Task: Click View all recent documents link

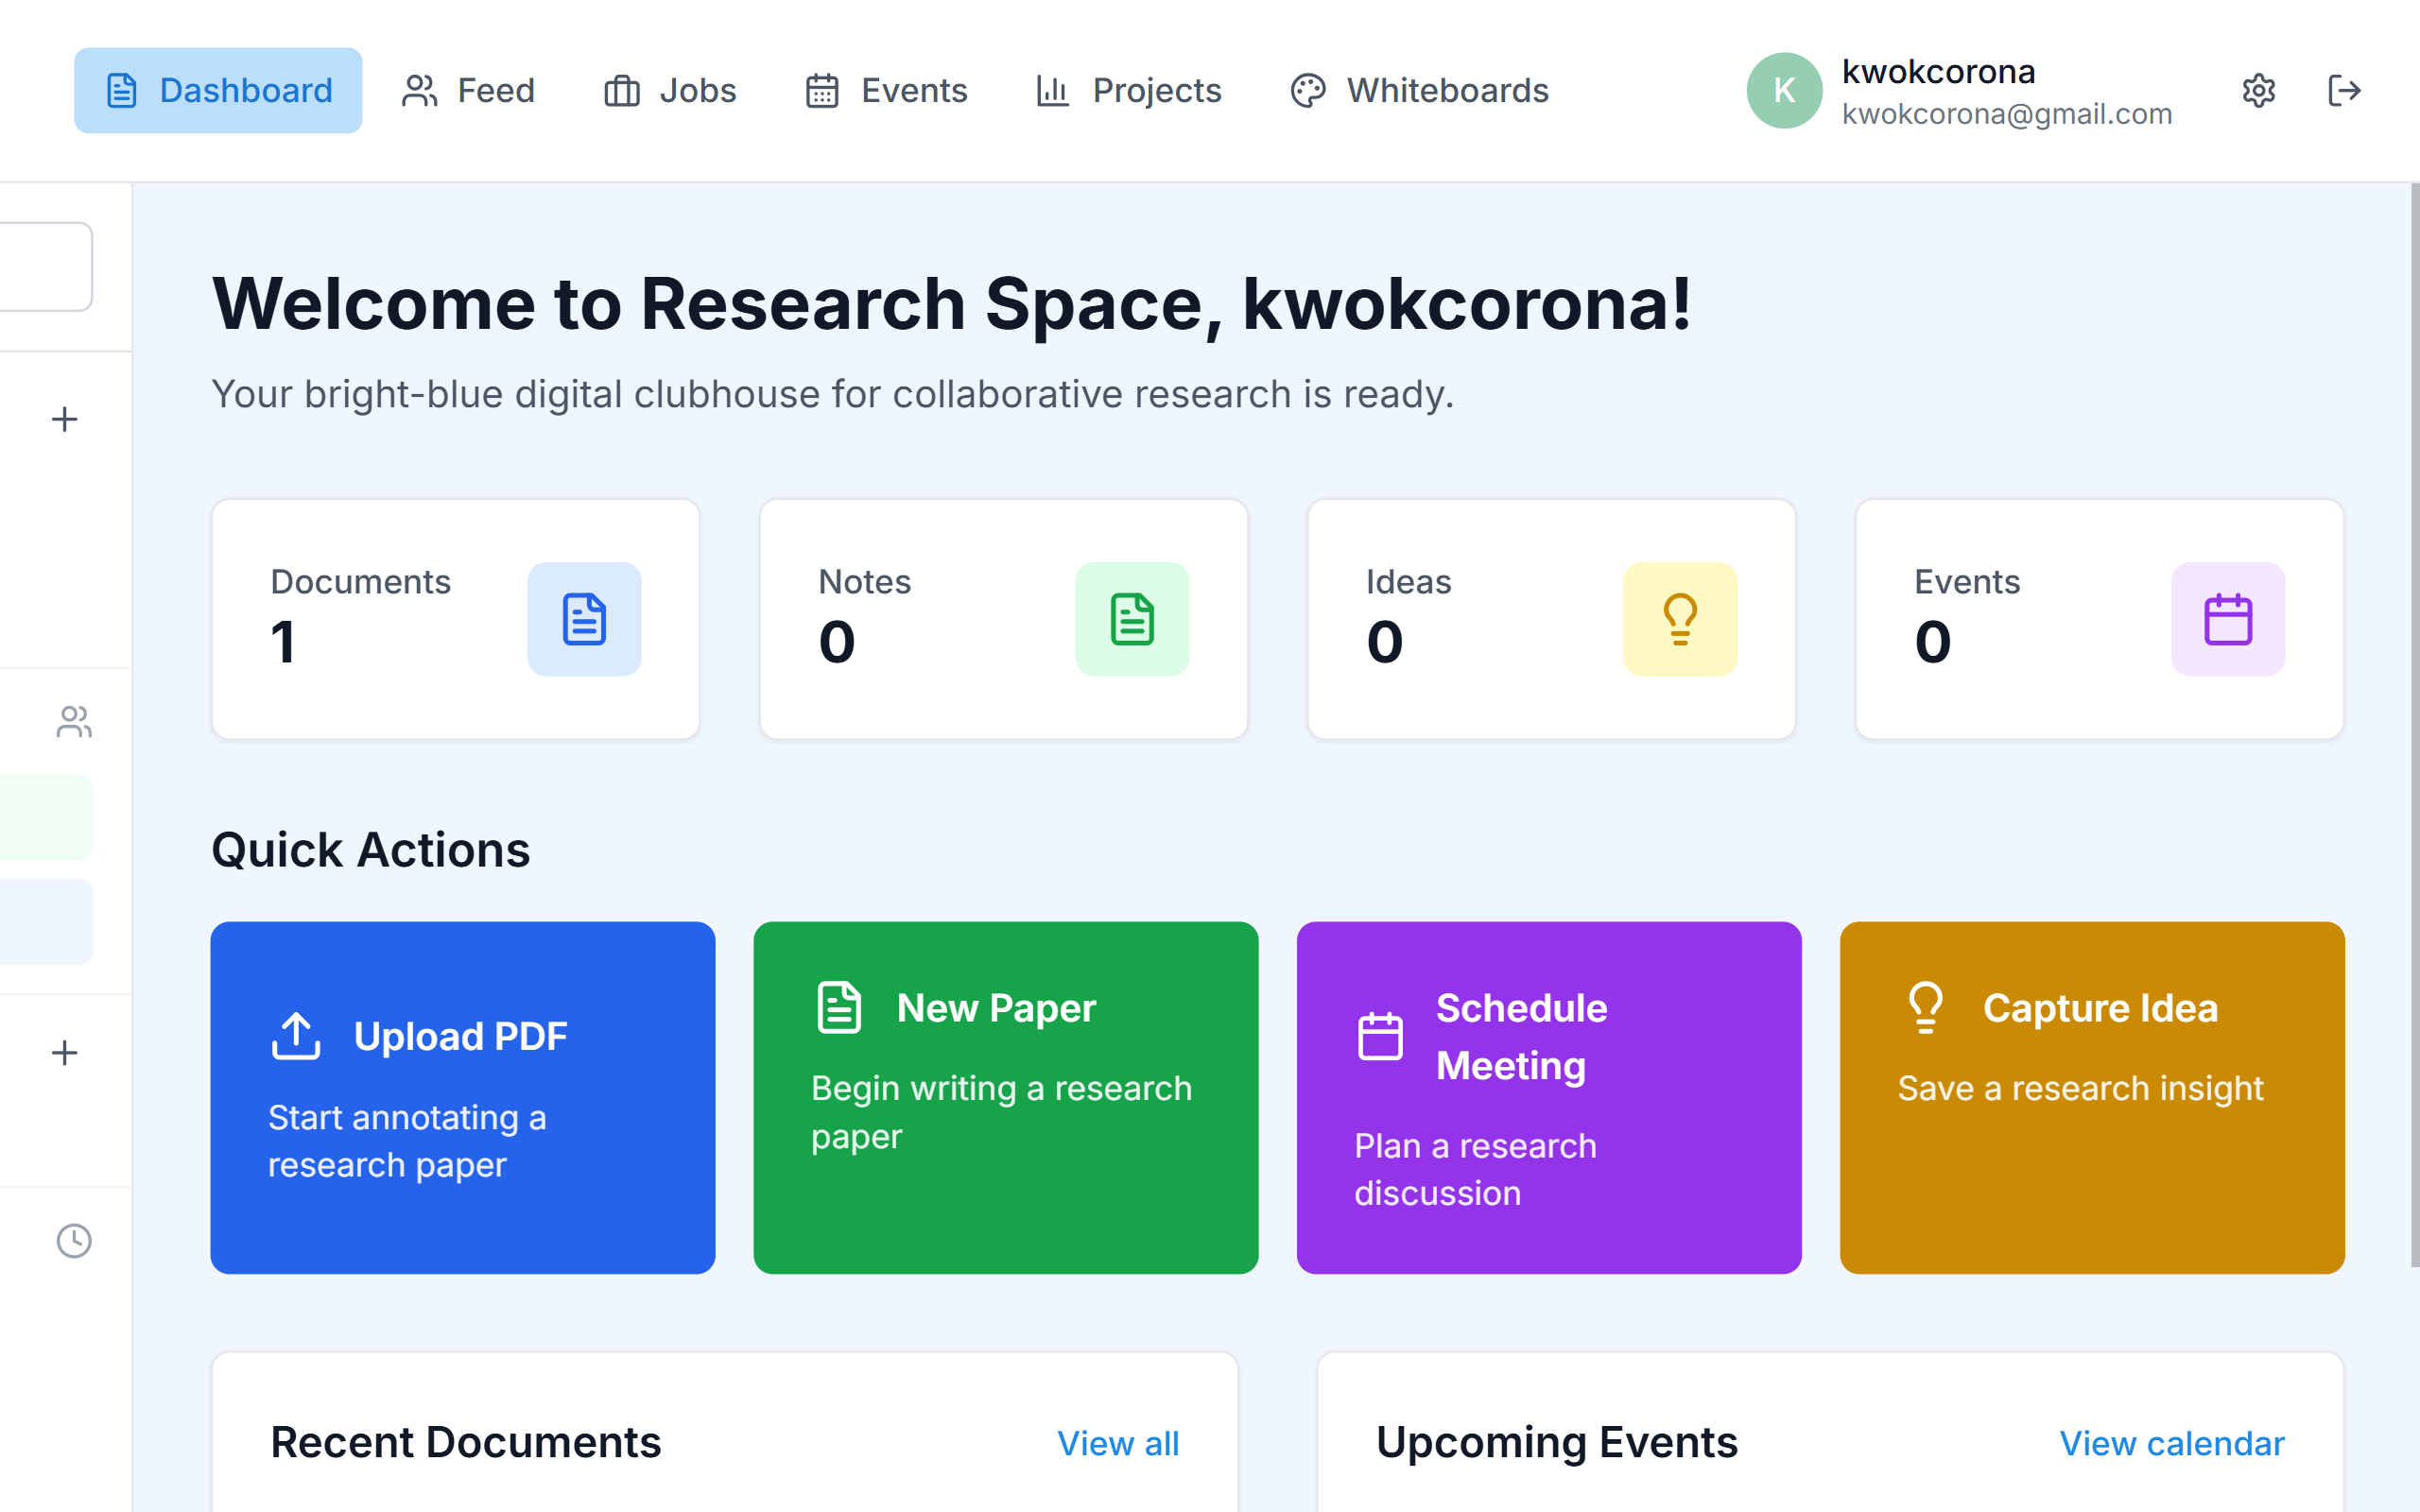Action: (x=1117, y=1443)
